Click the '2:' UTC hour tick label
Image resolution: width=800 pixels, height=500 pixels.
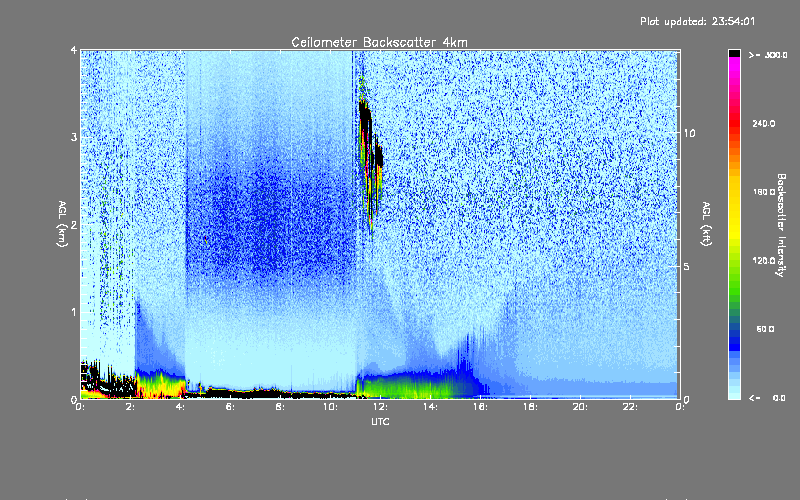coord(131,407)
